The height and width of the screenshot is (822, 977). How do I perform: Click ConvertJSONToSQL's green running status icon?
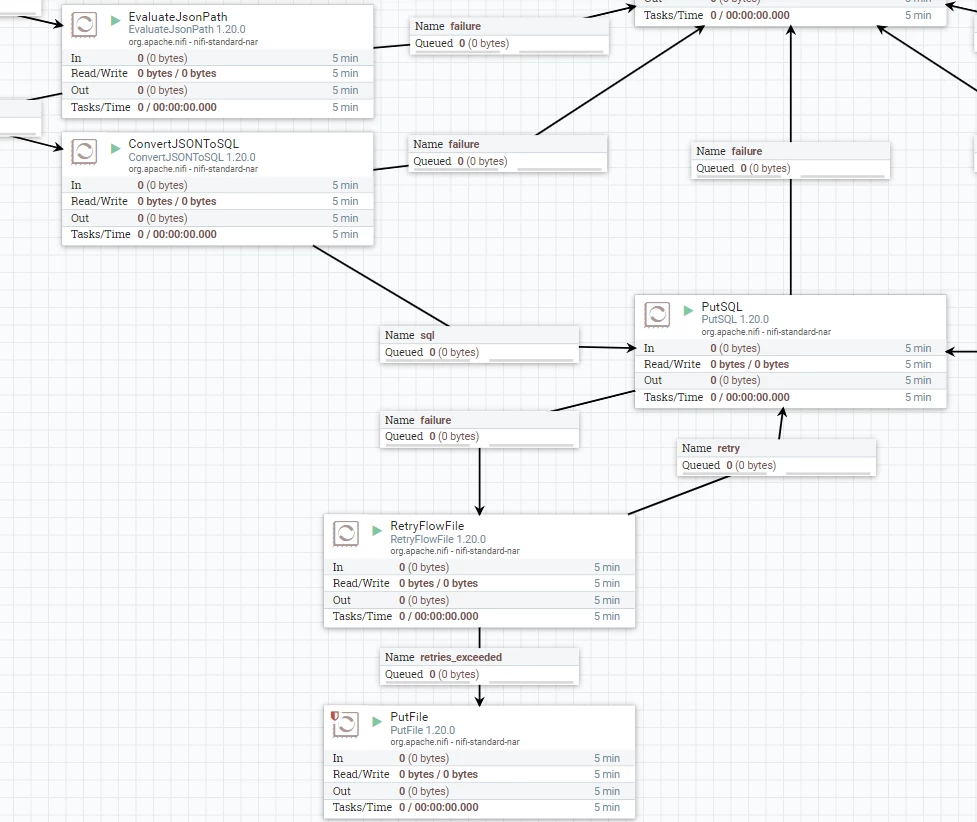click(x=115, y=148)
